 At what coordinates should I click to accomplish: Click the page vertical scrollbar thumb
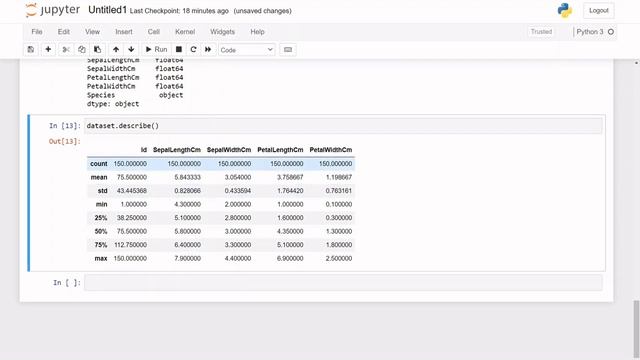(636, 329)
